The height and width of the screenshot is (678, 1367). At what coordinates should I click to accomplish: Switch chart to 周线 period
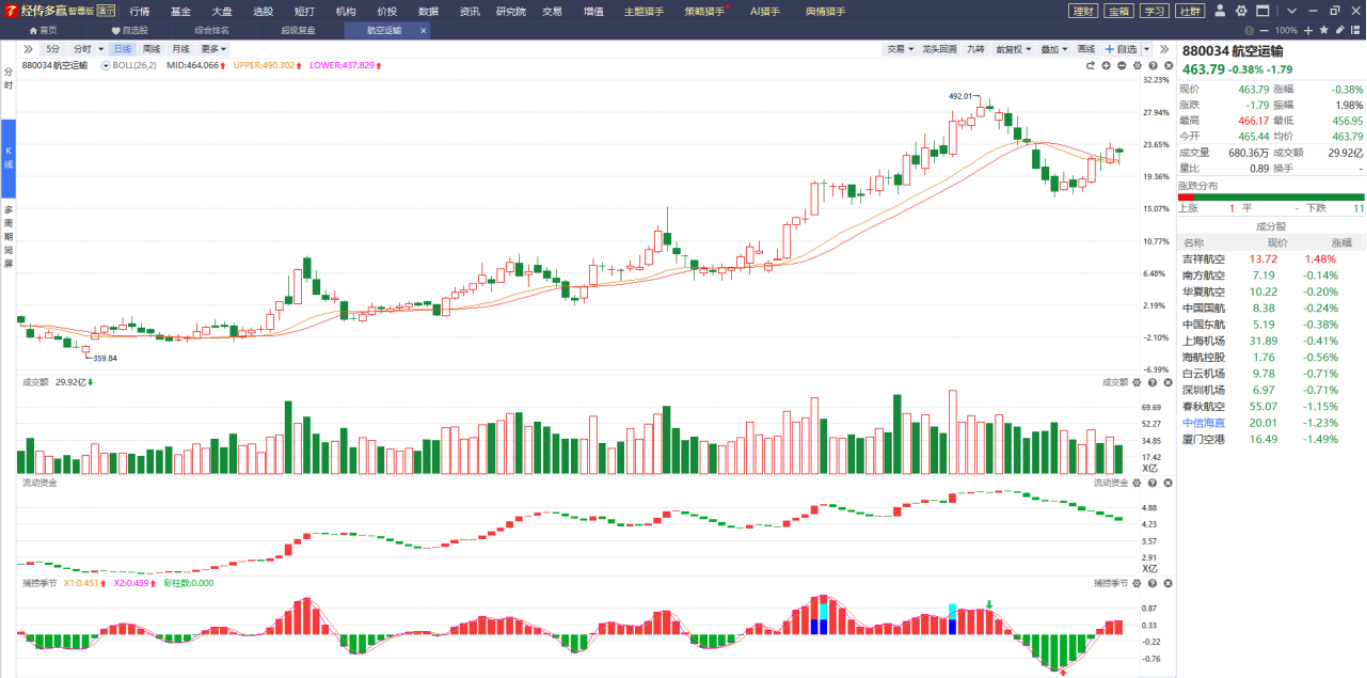(x=151, y=49)
